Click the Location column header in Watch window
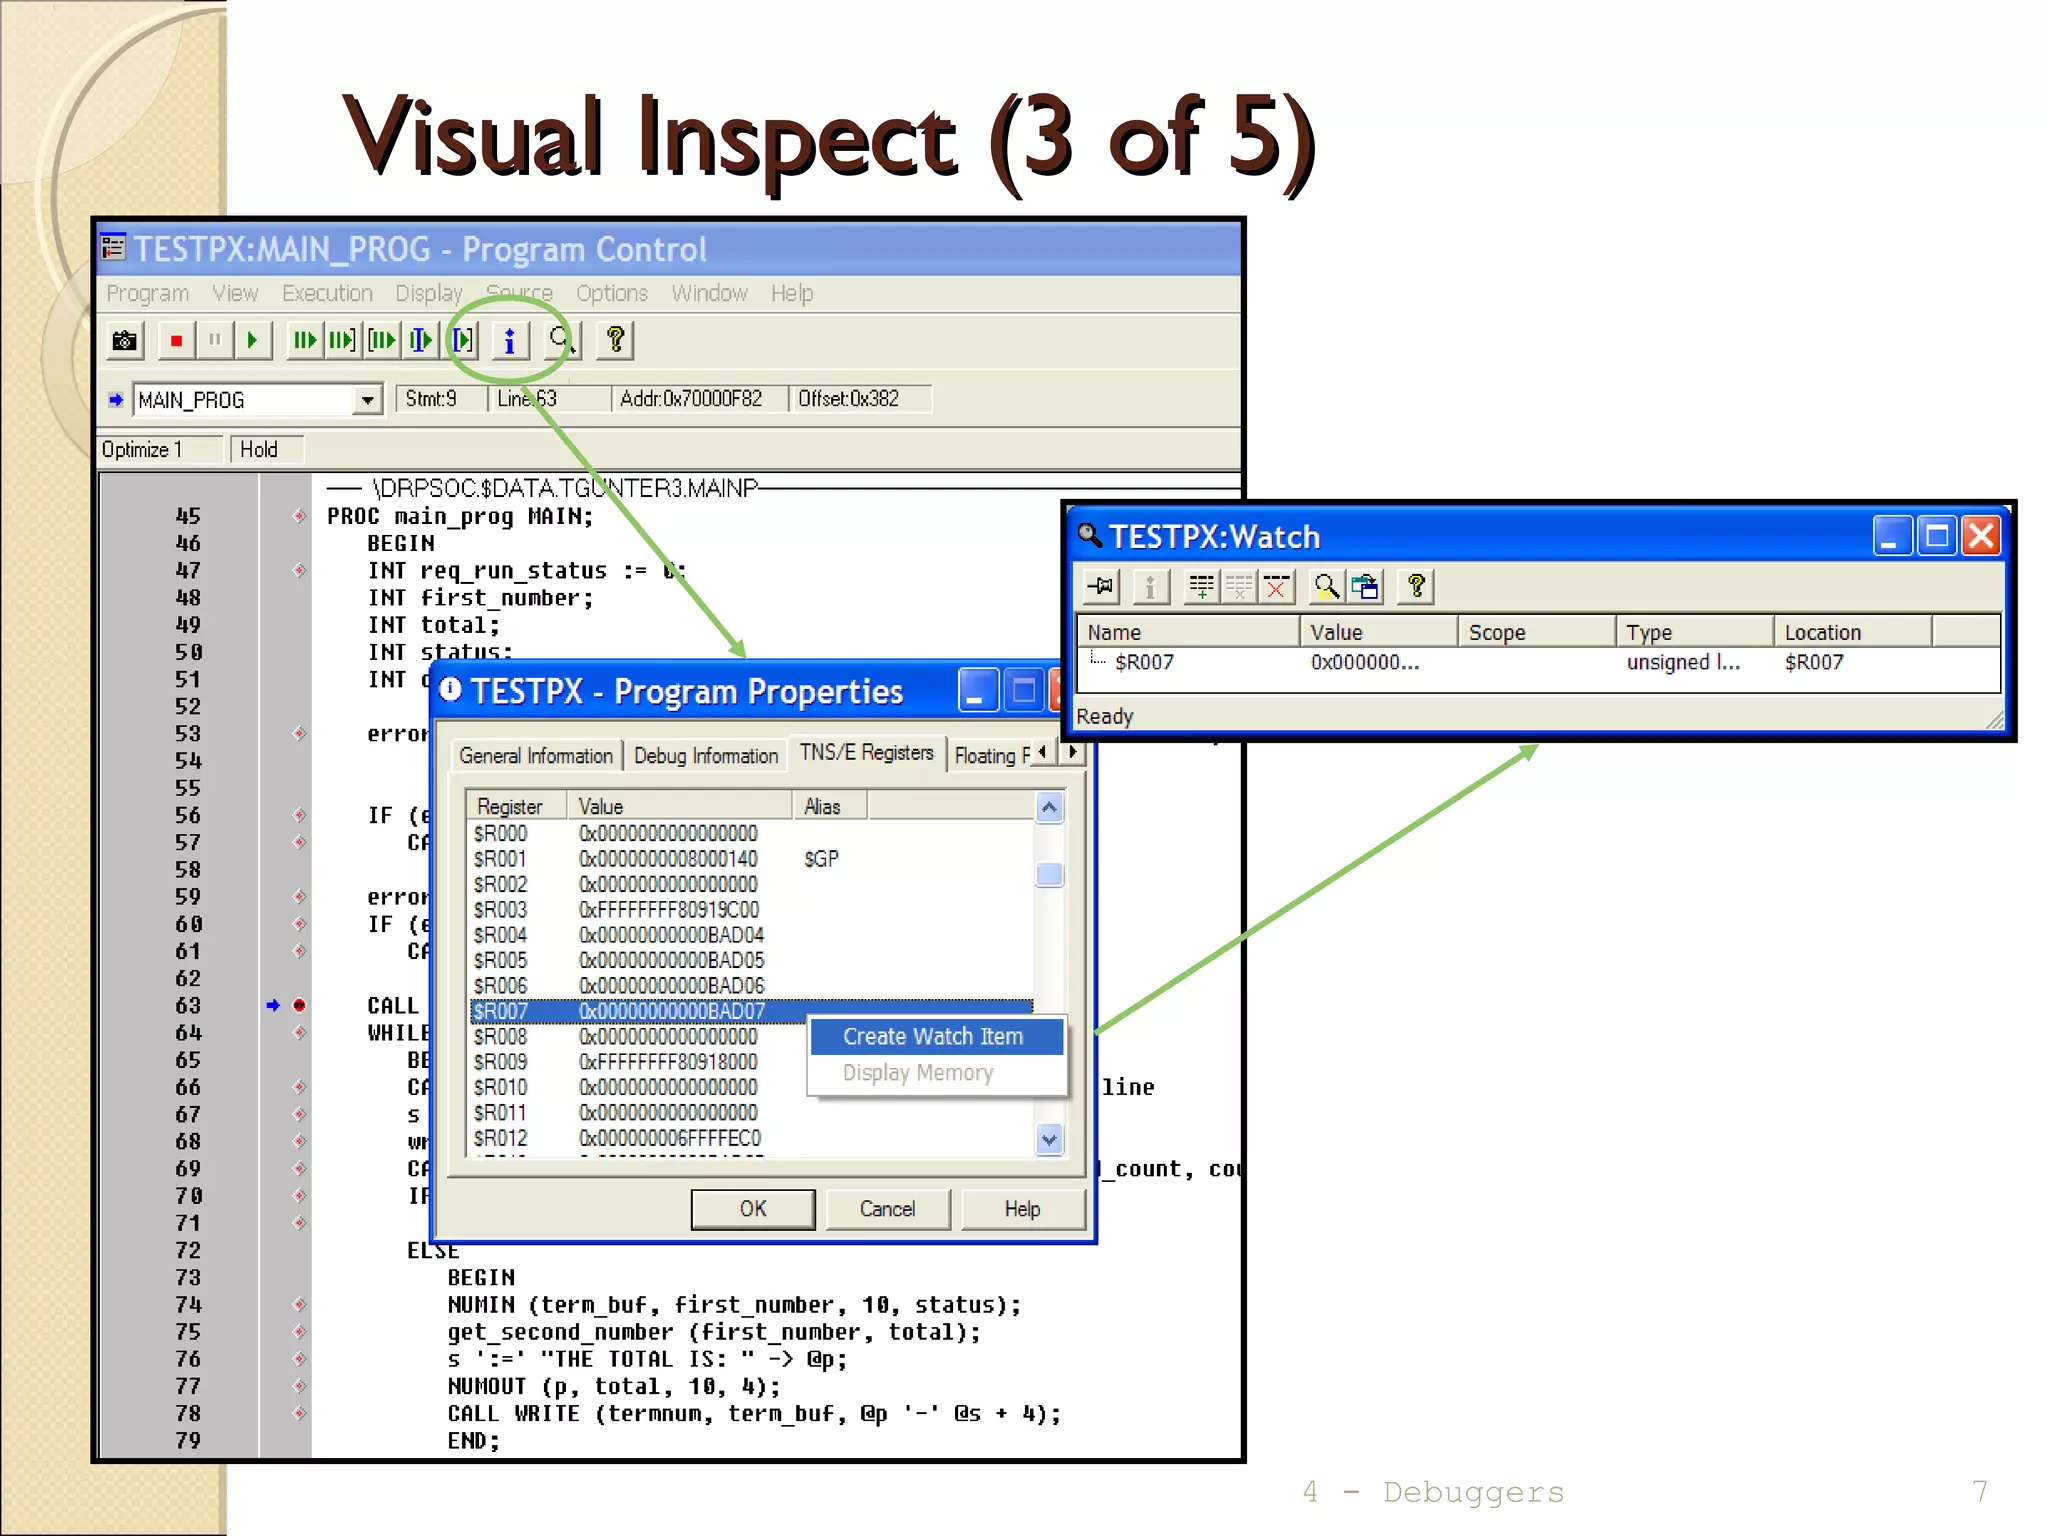 coord(1853,633)
